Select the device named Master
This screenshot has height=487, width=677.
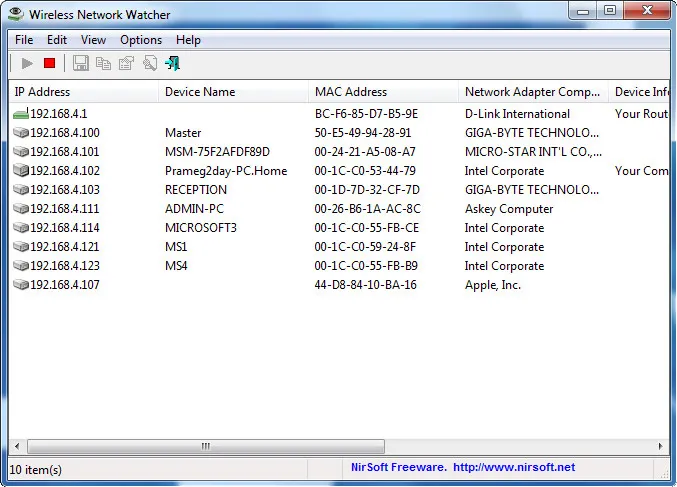183,133
